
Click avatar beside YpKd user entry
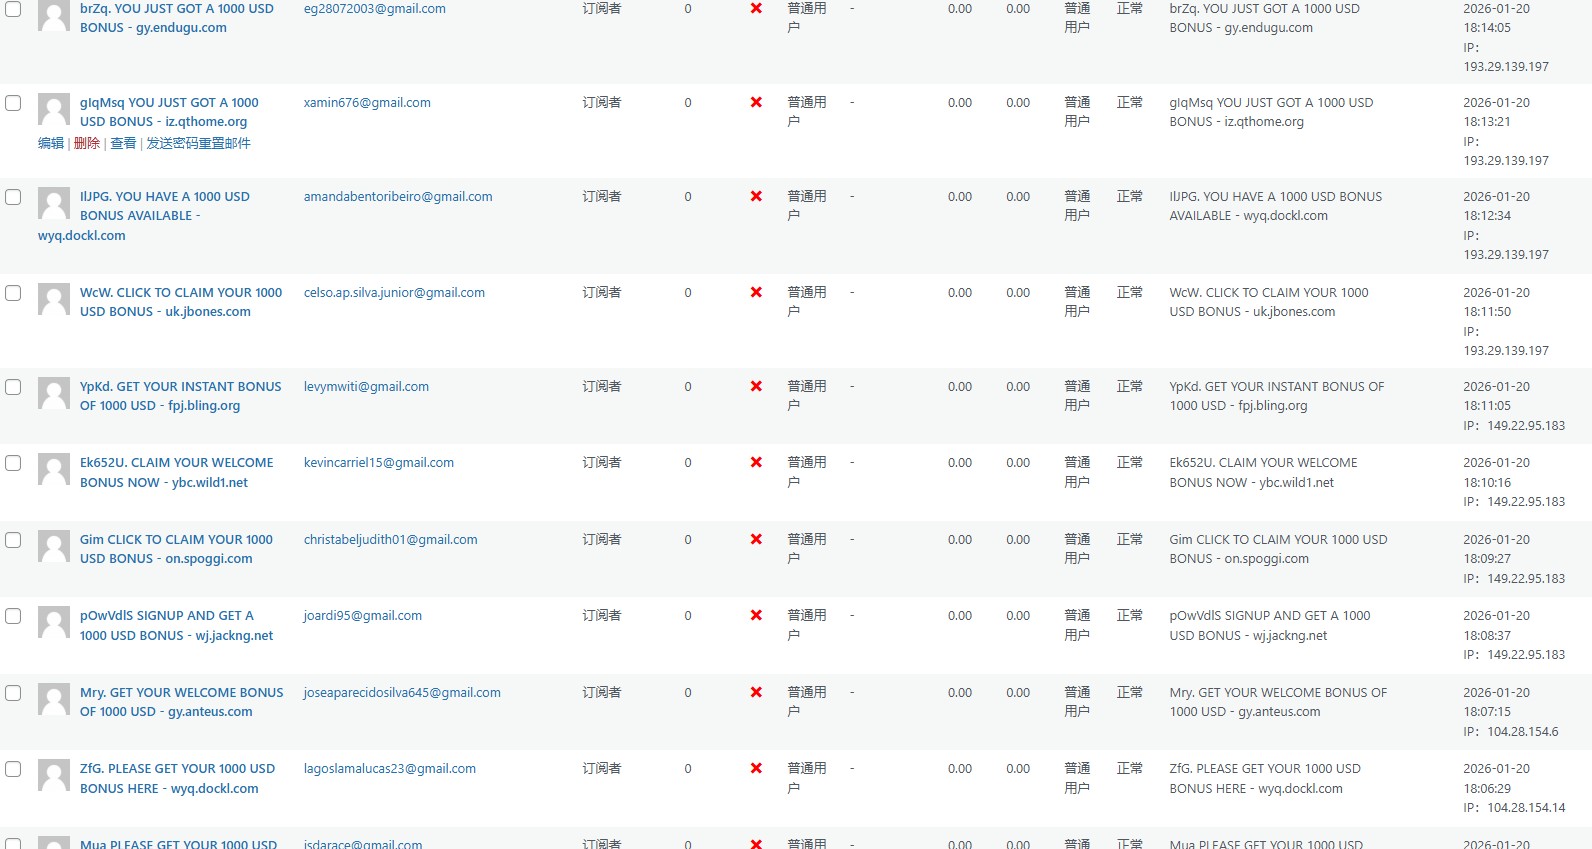pos(54,393)
